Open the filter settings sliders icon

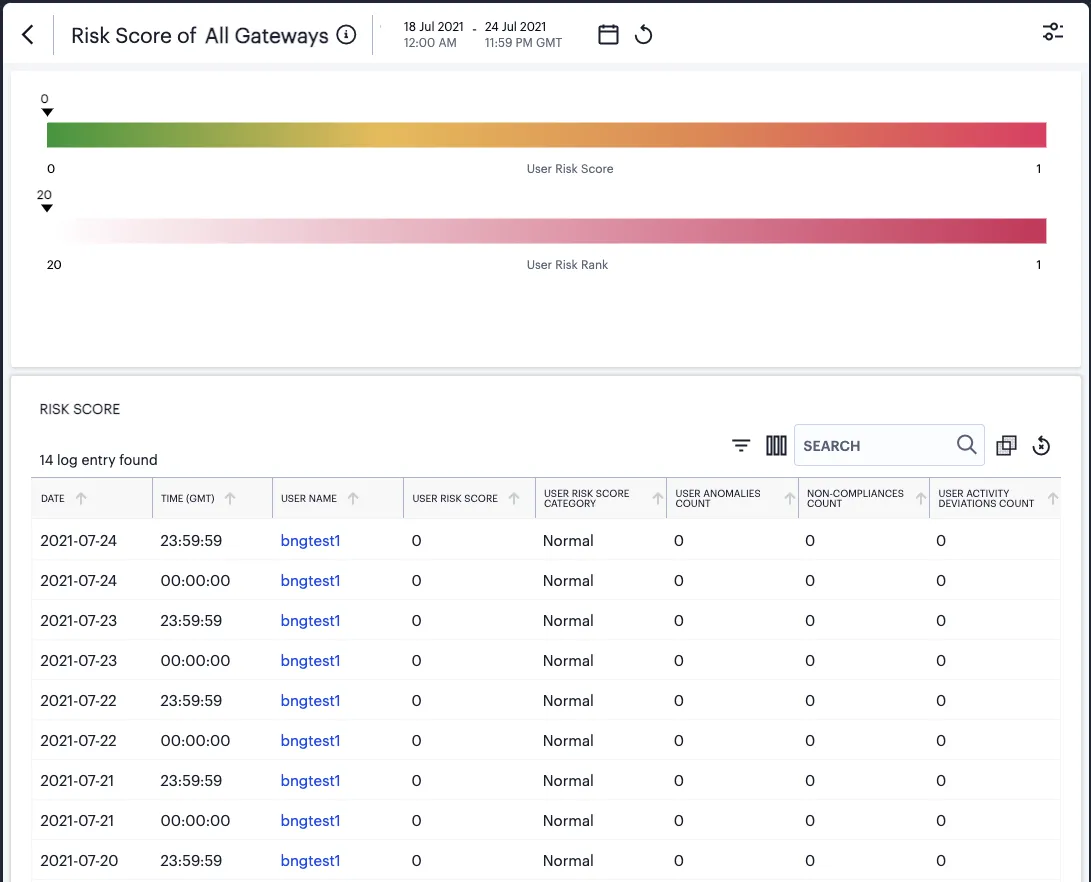click(1053, 32)
